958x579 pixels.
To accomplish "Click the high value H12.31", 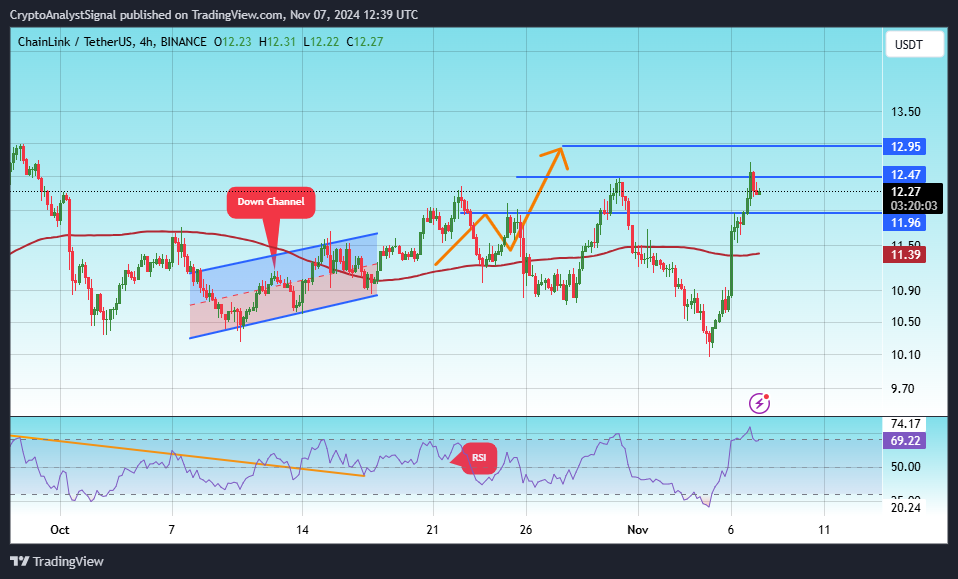I will (x=277, y=42).
